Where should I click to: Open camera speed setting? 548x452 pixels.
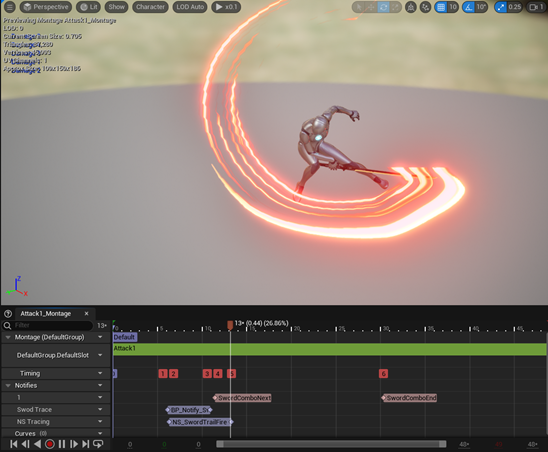[x=537, y=7]
